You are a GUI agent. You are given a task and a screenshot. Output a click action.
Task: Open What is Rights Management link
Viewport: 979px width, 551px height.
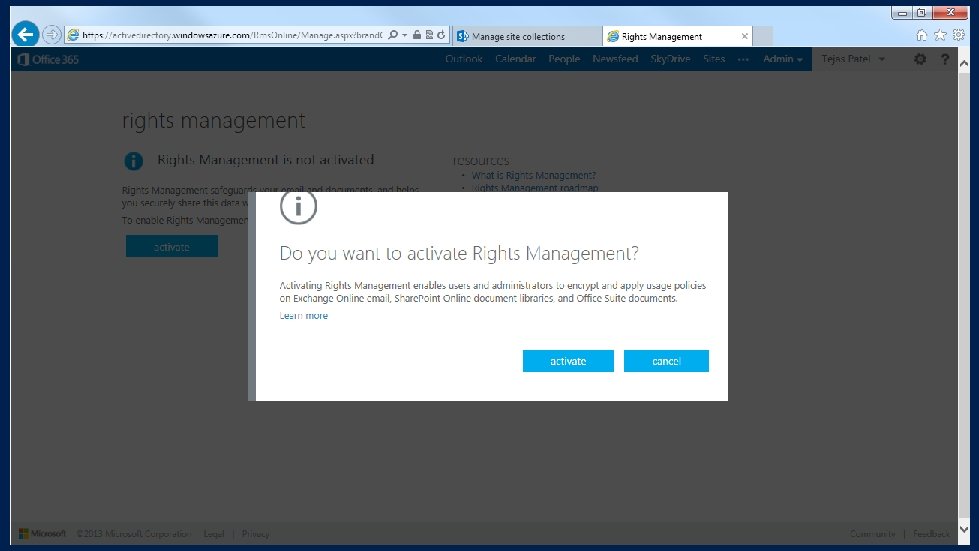(x=534, y=175)
